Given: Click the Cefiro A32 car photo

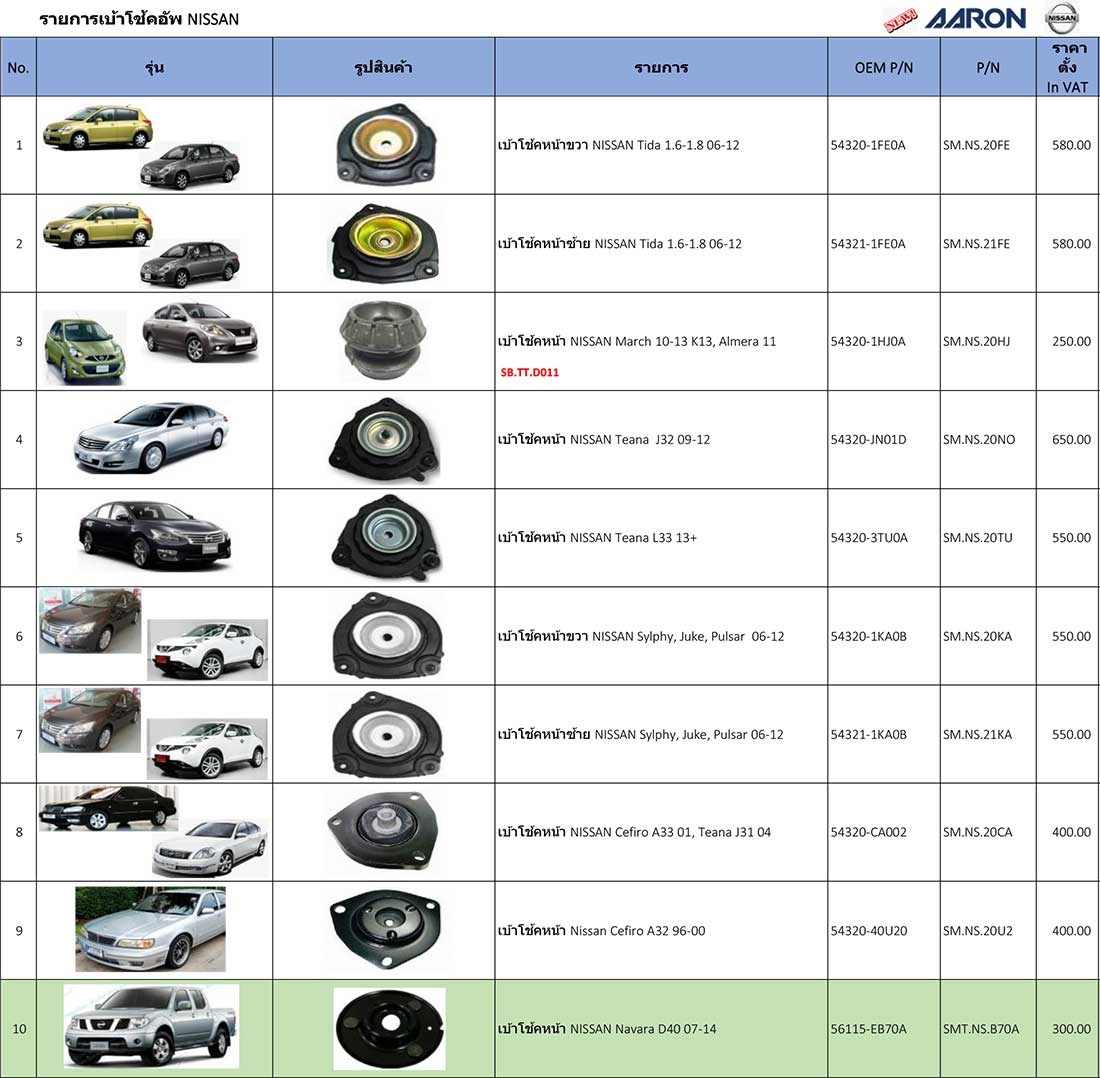Looking at the screenshot, I should (x=151, y=929).
